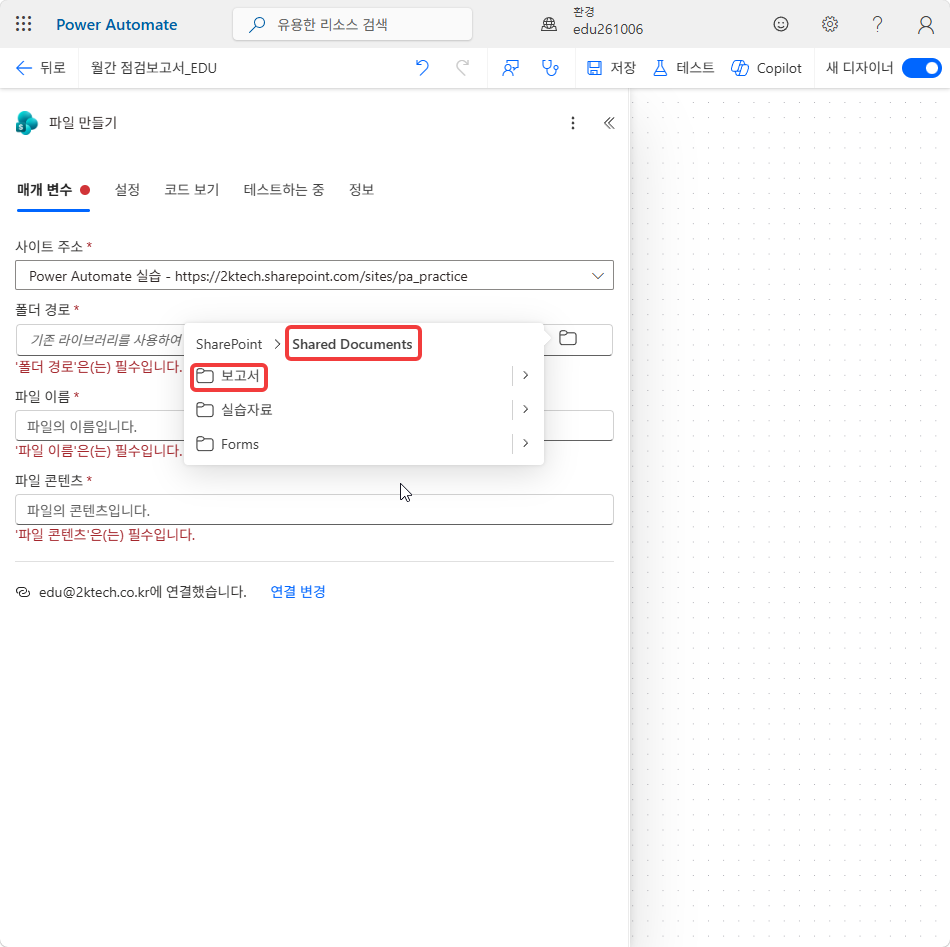This screenshot has width=950, height=947.
Task: Open environment picker edu261006
Action: point(592,22)
